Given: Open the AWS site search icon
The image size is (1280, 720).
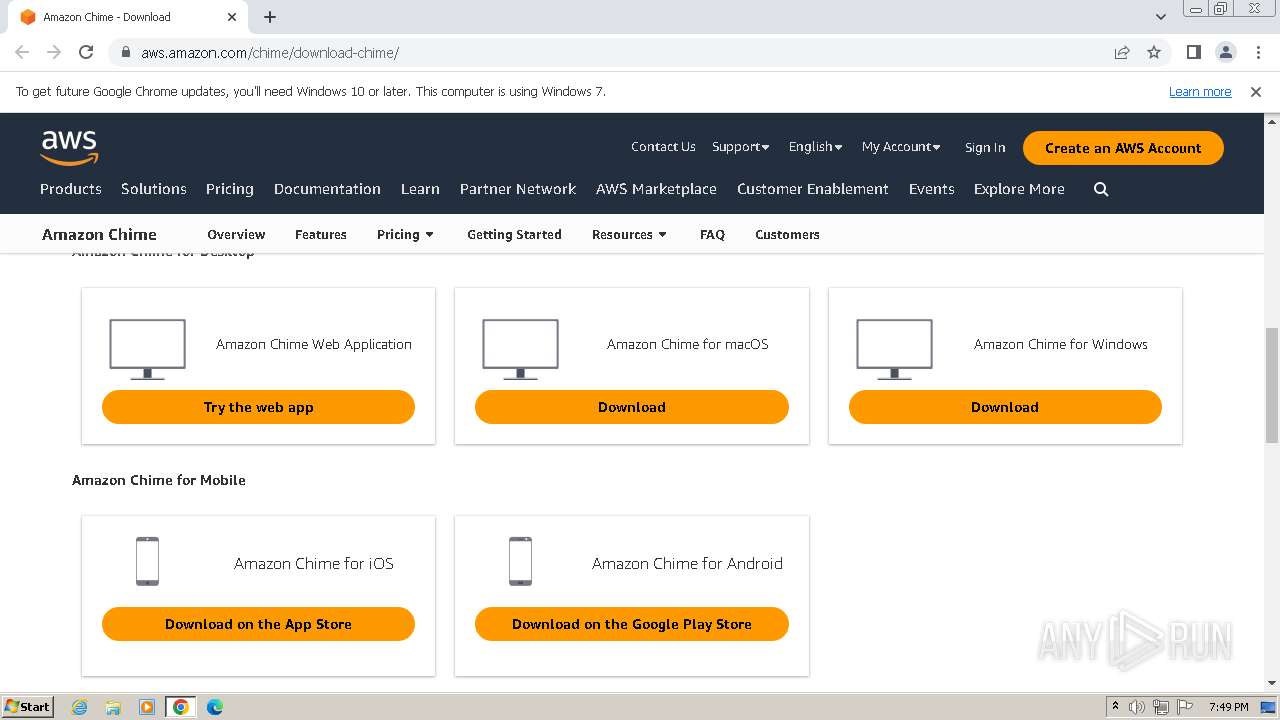Looking at the screenshot, I should [1101, 189].
